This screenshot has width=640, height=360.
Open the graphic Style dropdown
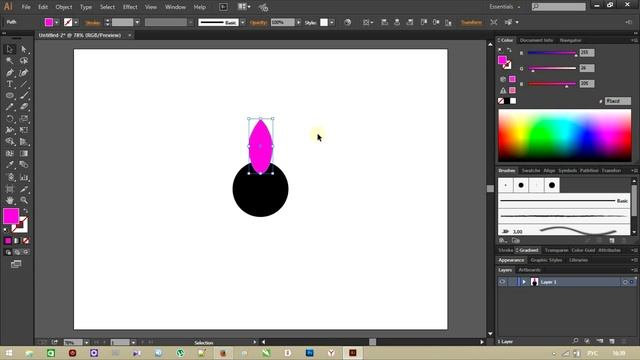point(332,22)
